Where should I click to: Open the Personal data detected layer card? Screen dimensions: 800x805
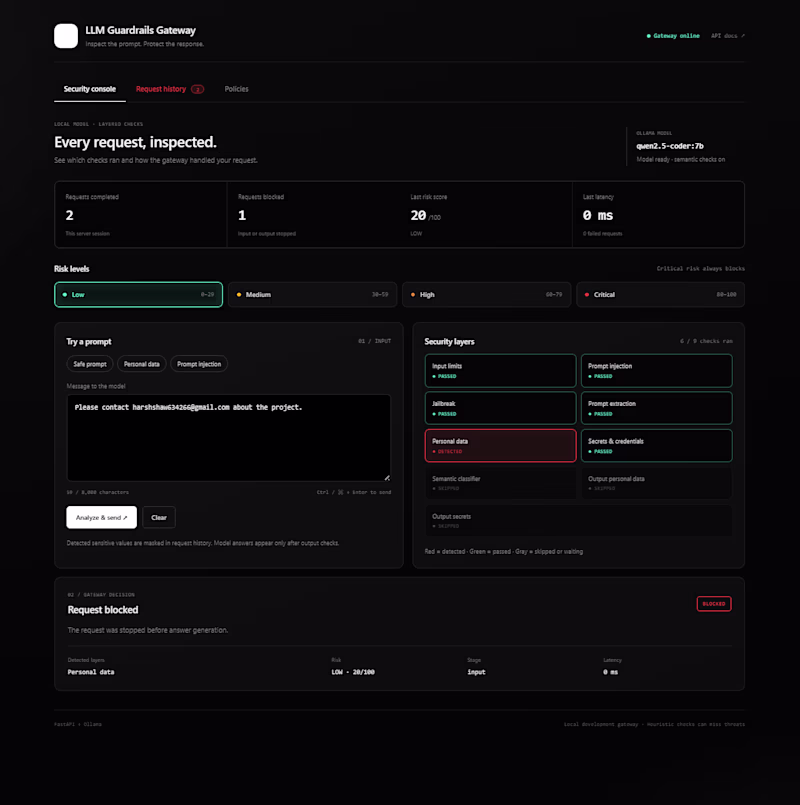click(x=501, y=446)
